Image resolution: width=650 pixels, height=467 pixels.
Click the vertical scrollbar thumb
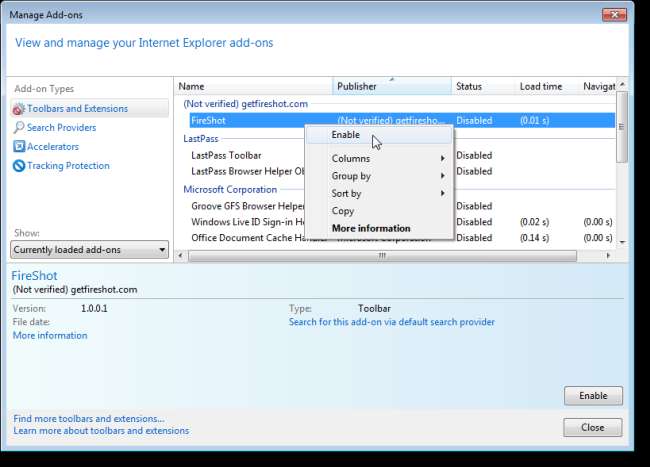(x=622, y=127)
